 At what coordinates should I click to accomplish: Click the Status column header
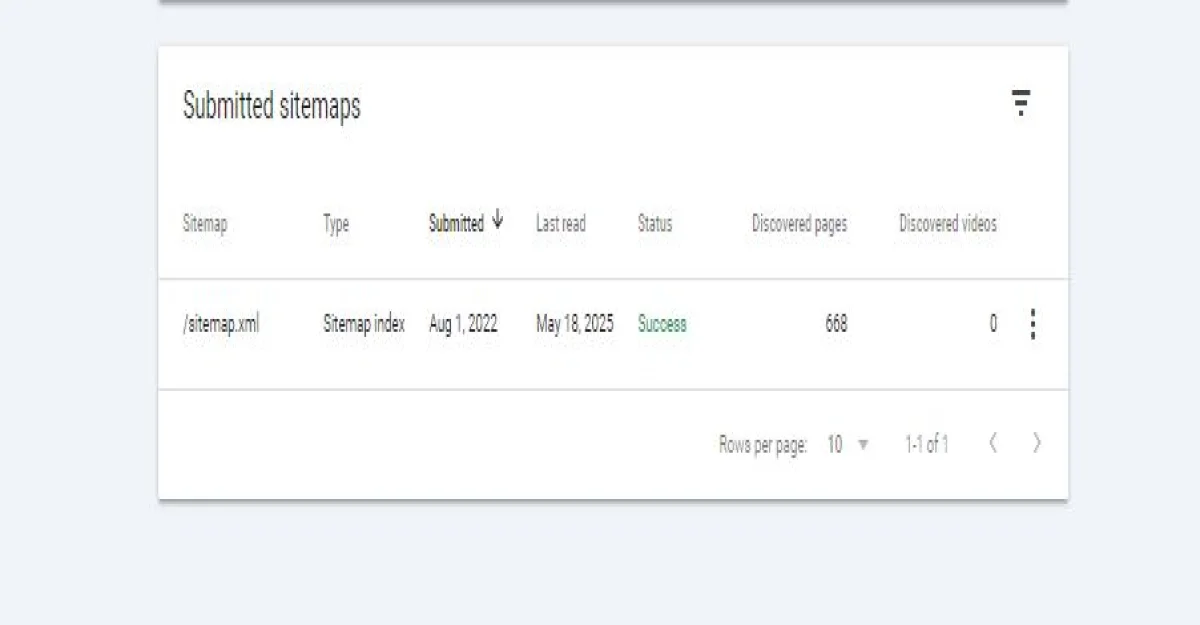(655, 224)
